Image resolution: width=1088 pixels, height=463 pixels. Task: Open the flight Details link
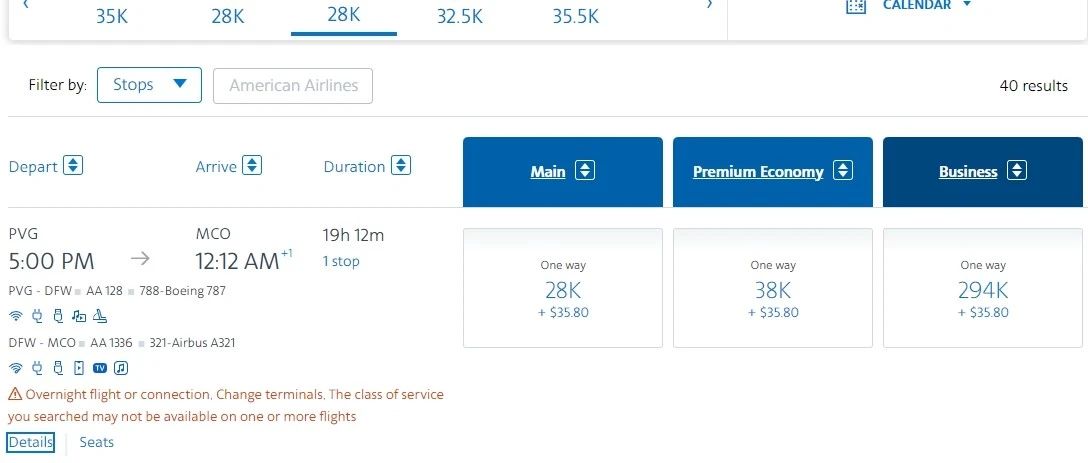point(30,442)
